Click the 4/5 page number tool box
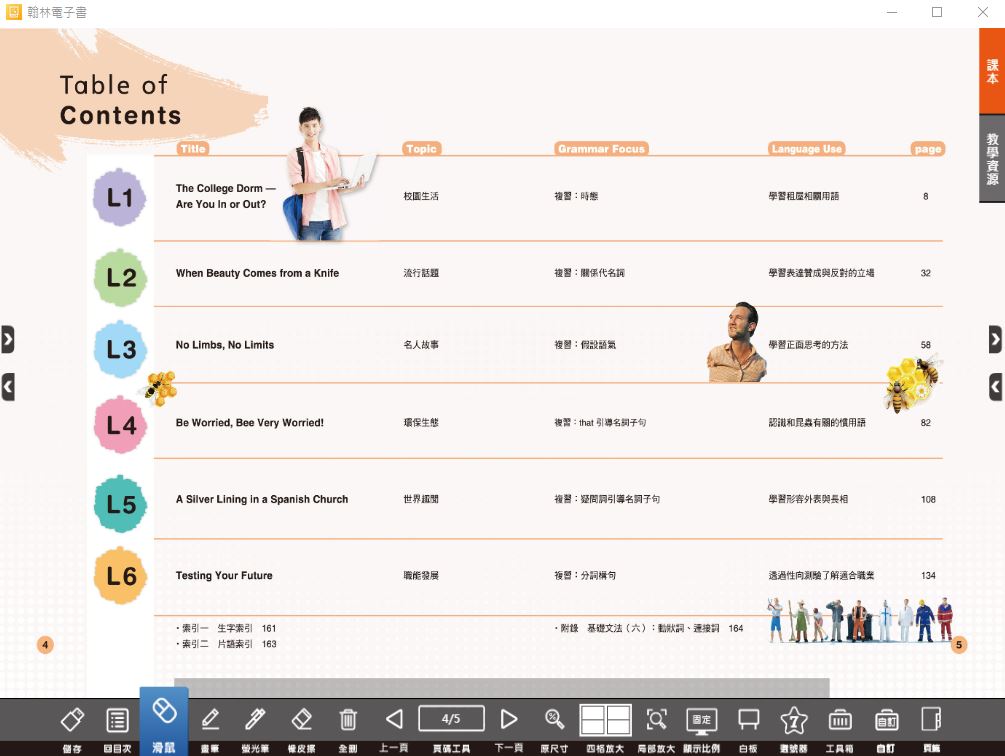Image resolution: width=1005 pixels, height=756 pixels. (x=451, y=719)
